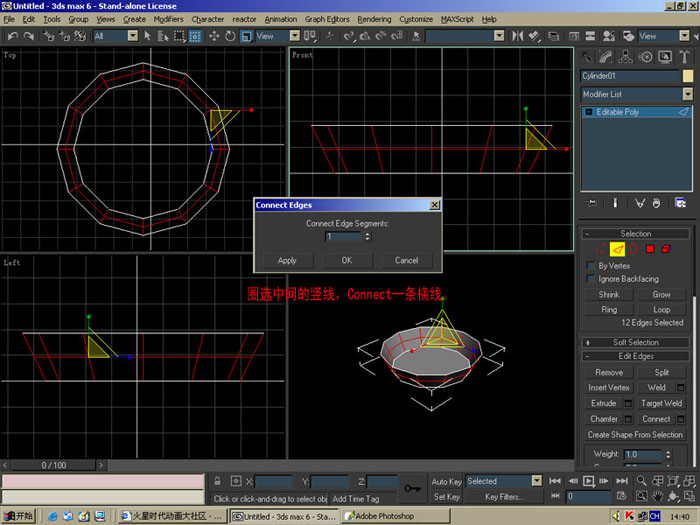This screenshot has height=525, width=700.
Task: Click Cancel in Connect Edges dialog
Action: (x=406, y=261)
